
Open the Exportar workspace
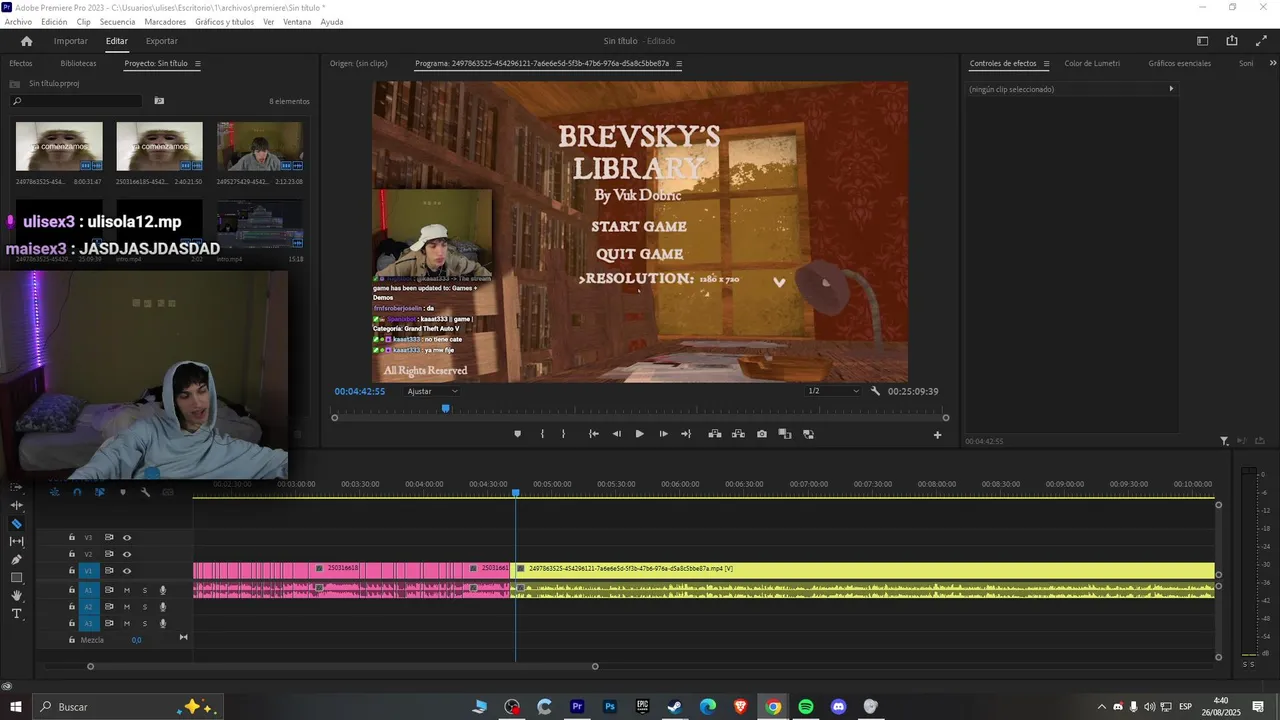pos(161,41)
